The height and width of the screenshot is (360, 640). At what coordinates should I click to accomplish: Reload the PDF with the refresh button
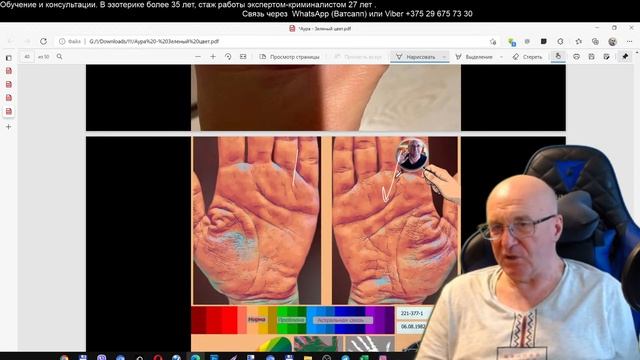[x=43, y=41]
